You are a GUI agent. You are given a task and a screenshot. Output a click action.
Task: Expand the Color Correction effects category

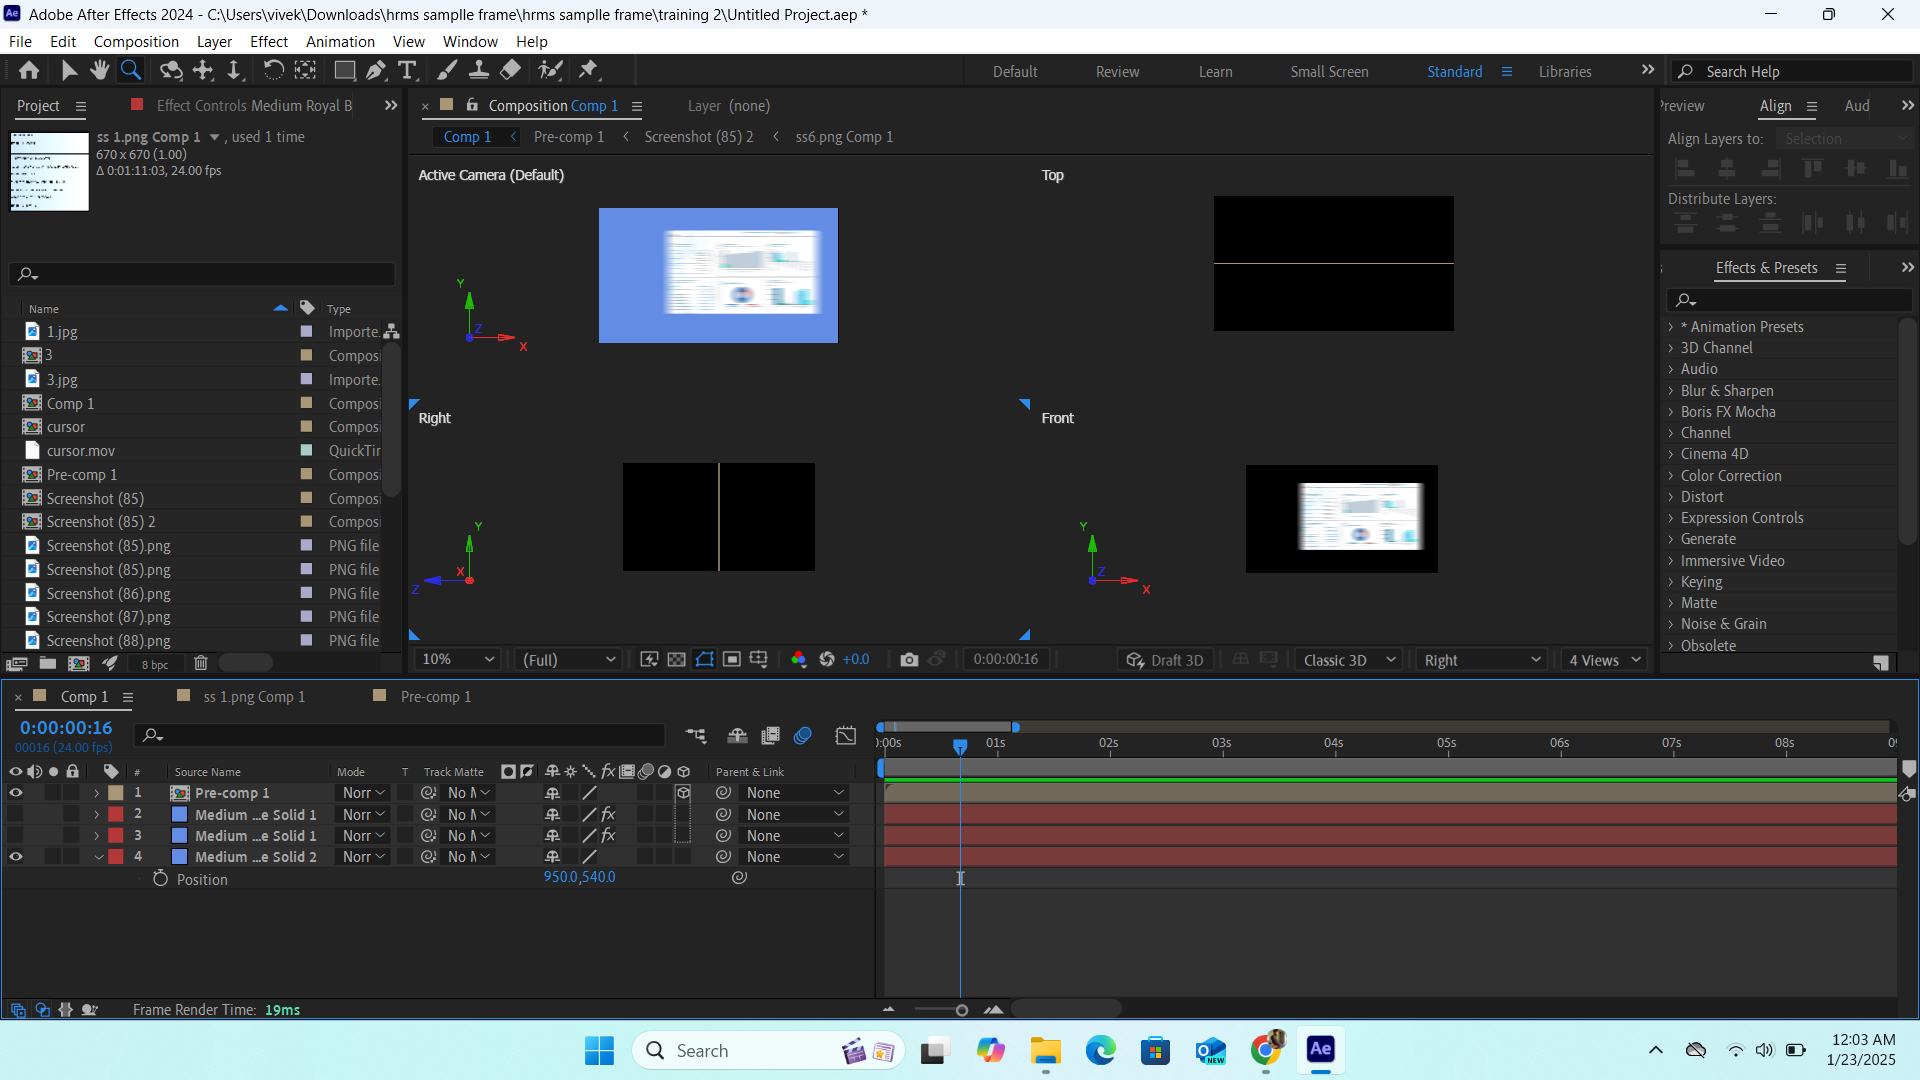[x=1733, y=476]
